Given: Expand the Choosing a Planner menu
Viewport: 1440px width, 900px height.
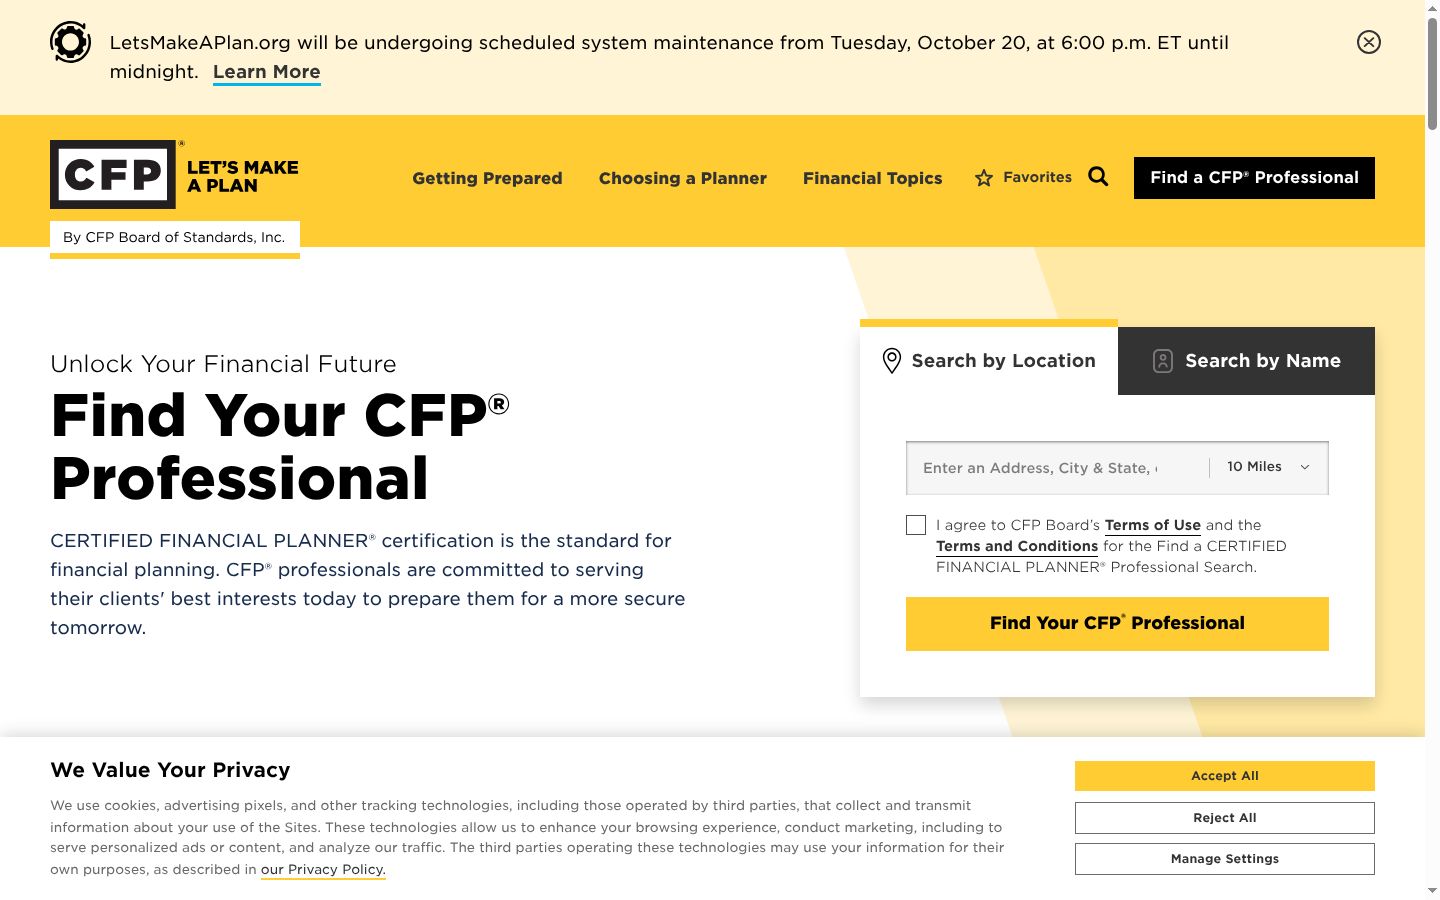Looking at the screenshot, I should click(683, 178).
